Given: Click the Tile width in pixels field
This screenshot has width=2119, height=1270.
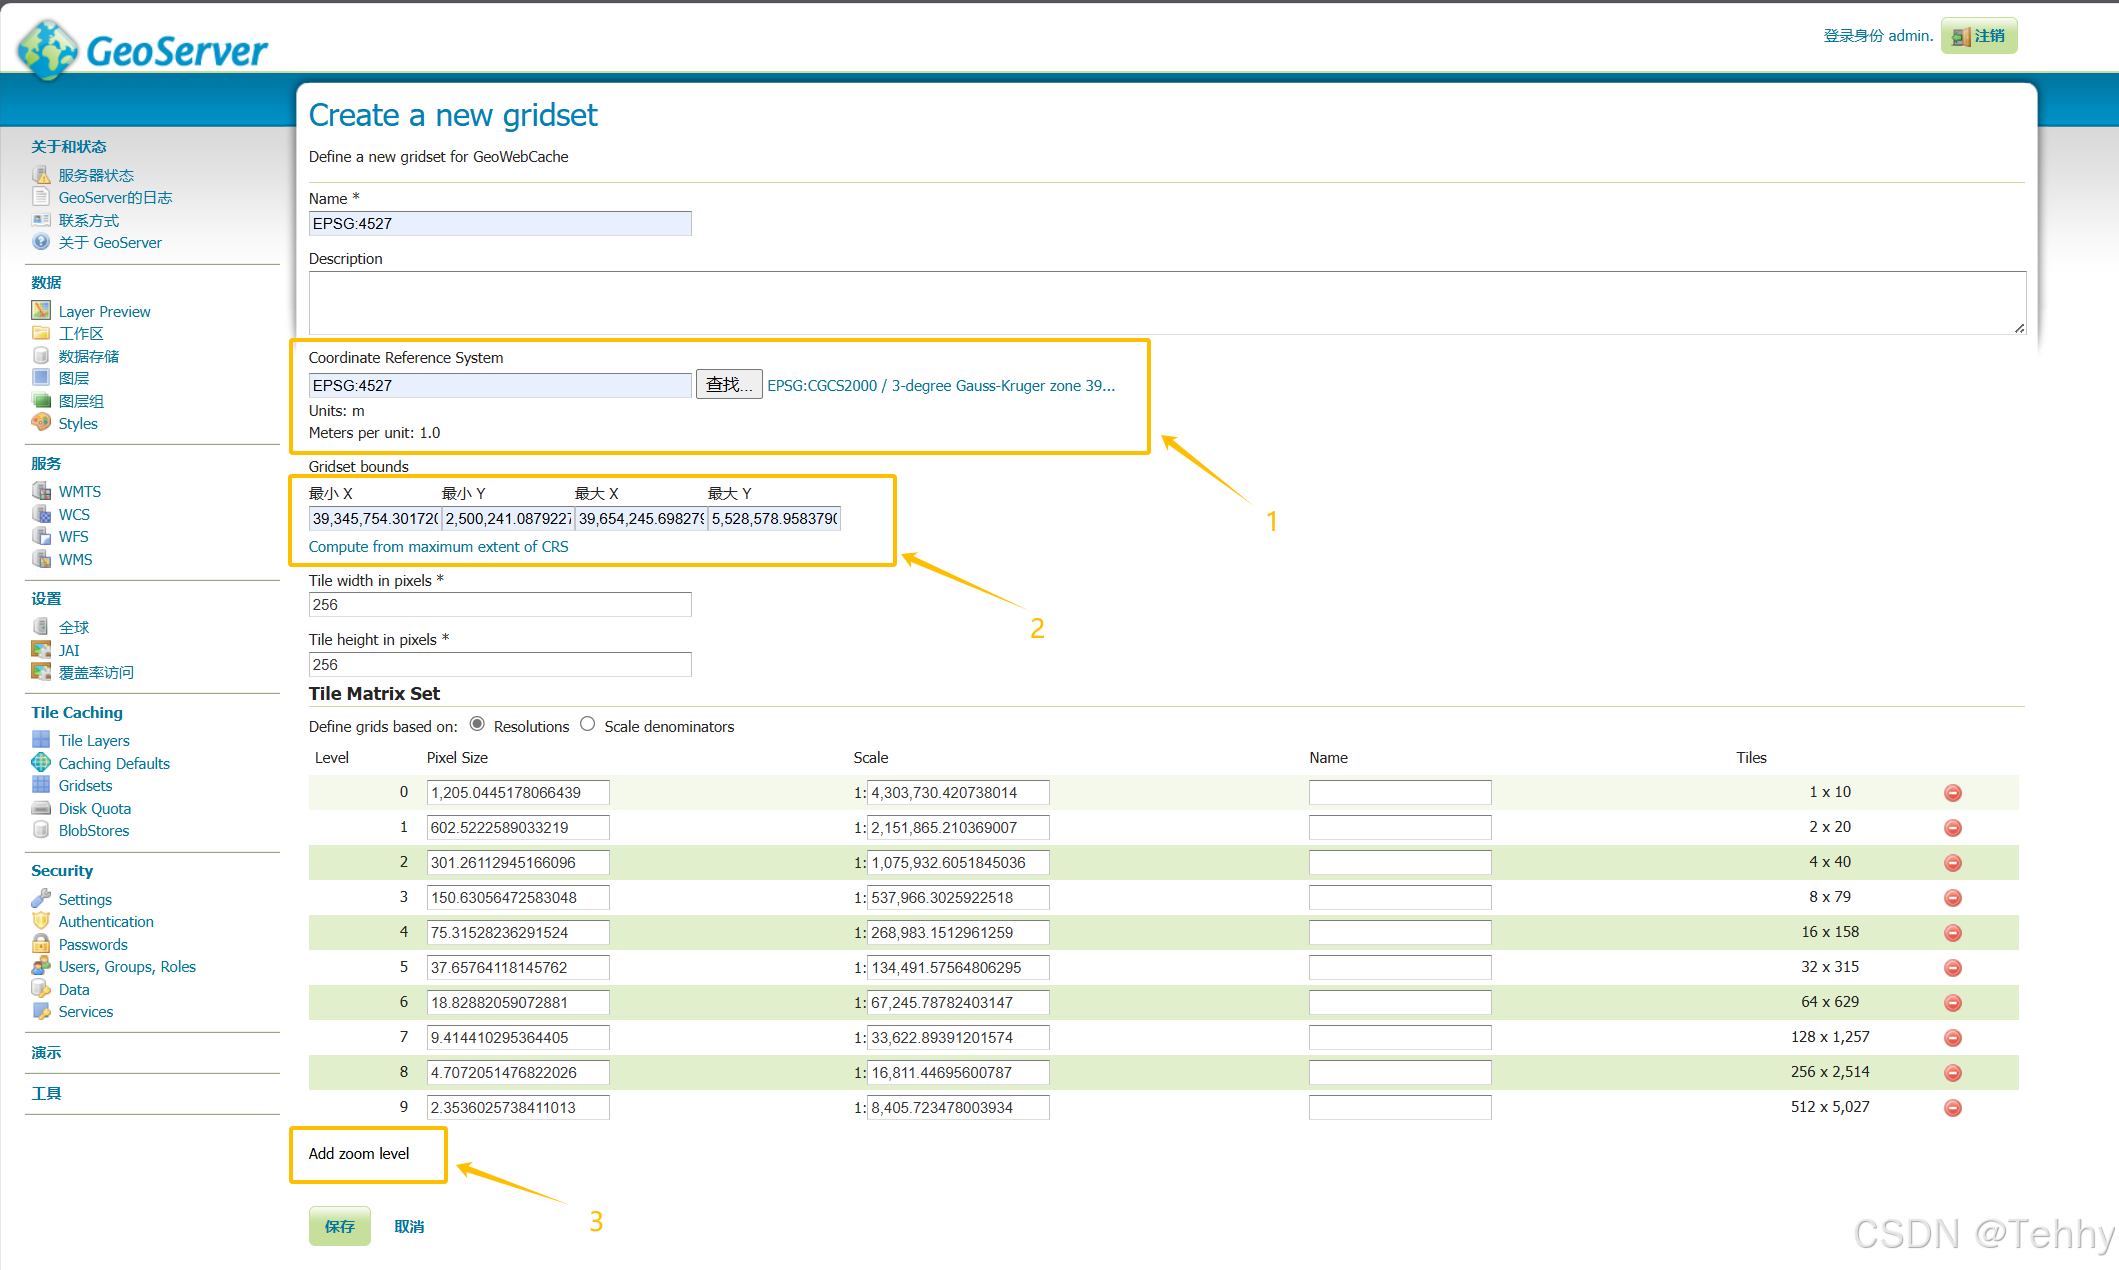Looking at the screenshot, I should coord(499,605).
